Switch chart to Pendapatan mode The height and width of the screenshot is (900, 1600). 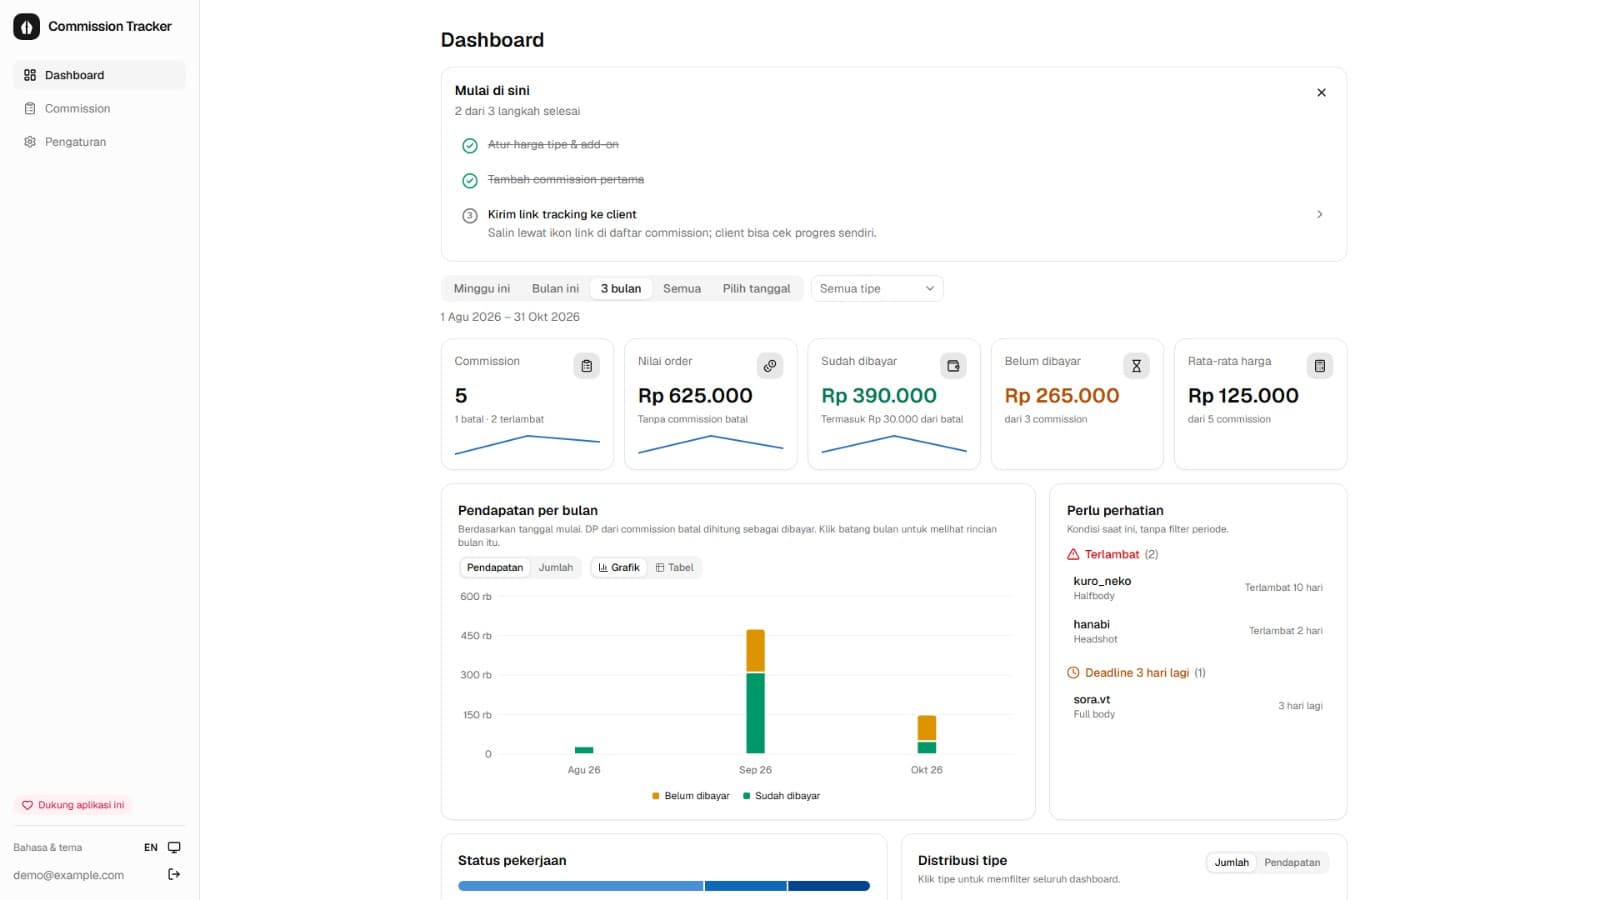(495, 567)
